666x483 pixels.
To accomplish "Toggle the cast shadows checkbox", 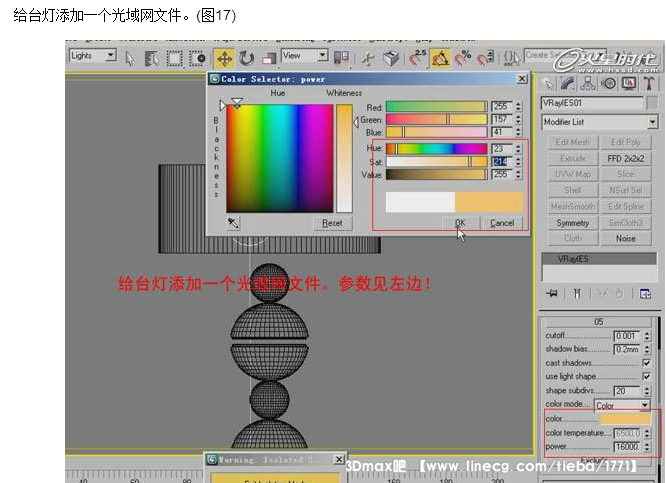I will pyautogui.click(x=646, y=363).
